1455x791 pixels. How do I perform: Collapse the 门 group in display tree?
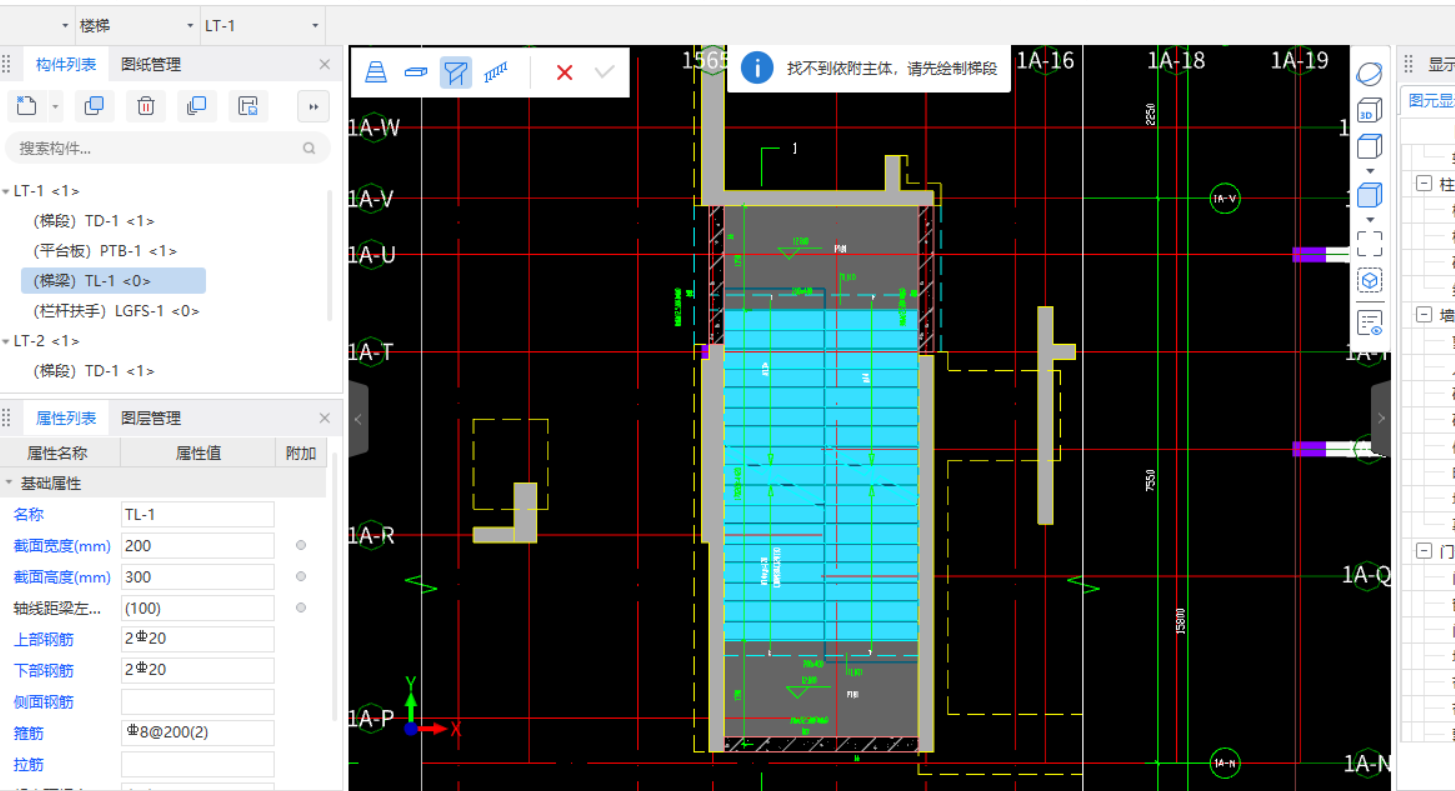click(1423, 551)
